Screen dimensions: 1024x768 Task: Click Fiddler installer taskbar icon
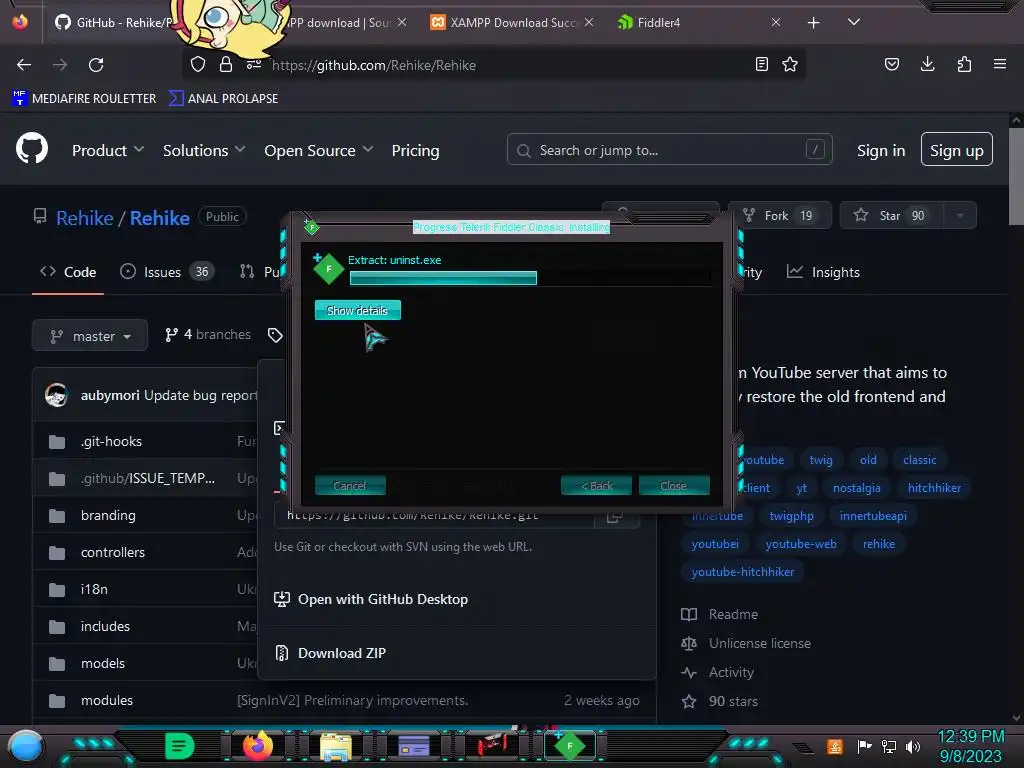(x=569, y=746)
